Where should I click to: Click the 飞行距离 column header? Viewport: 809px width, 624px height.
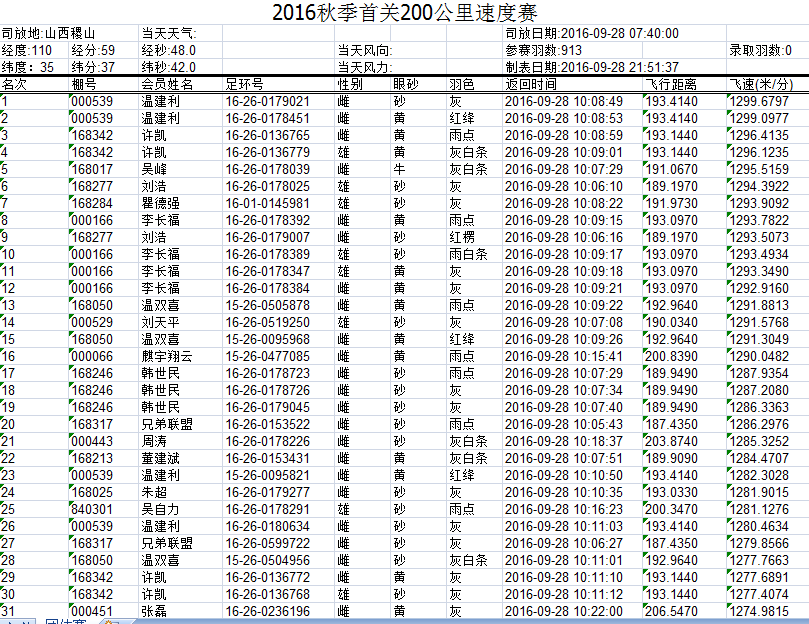671,84
